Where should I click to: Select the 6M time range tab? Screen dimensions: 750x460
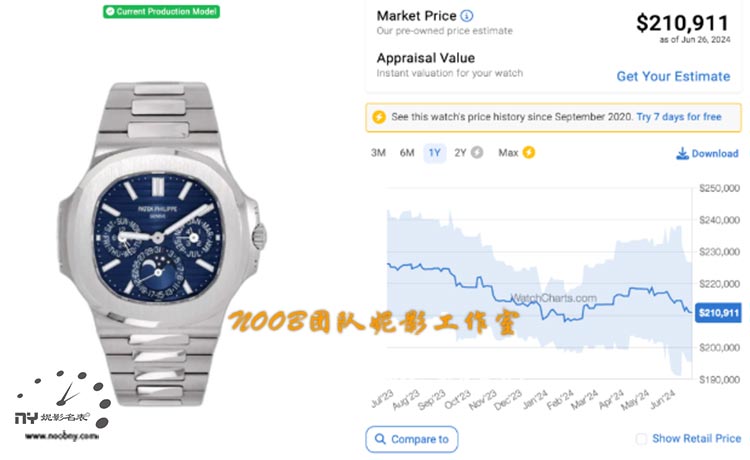[407, 153]
